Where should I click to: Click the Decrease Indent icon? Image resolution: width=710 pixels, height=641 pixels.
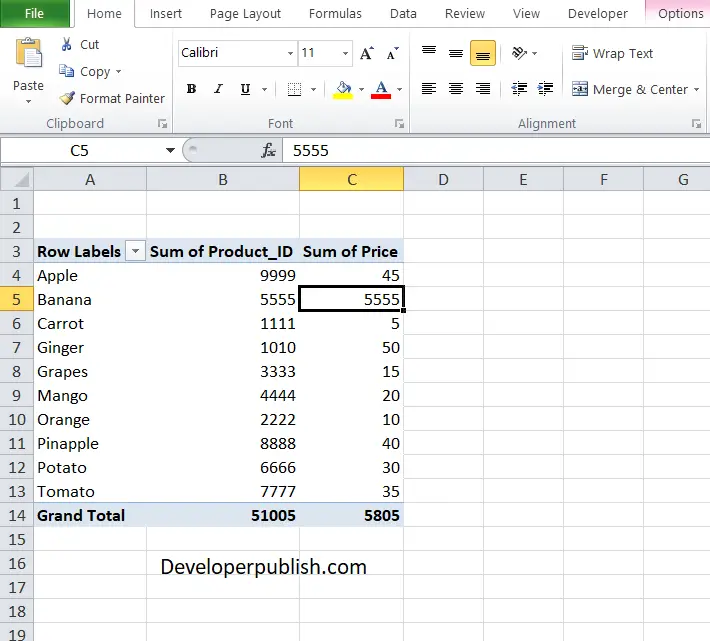pos(519,89)
